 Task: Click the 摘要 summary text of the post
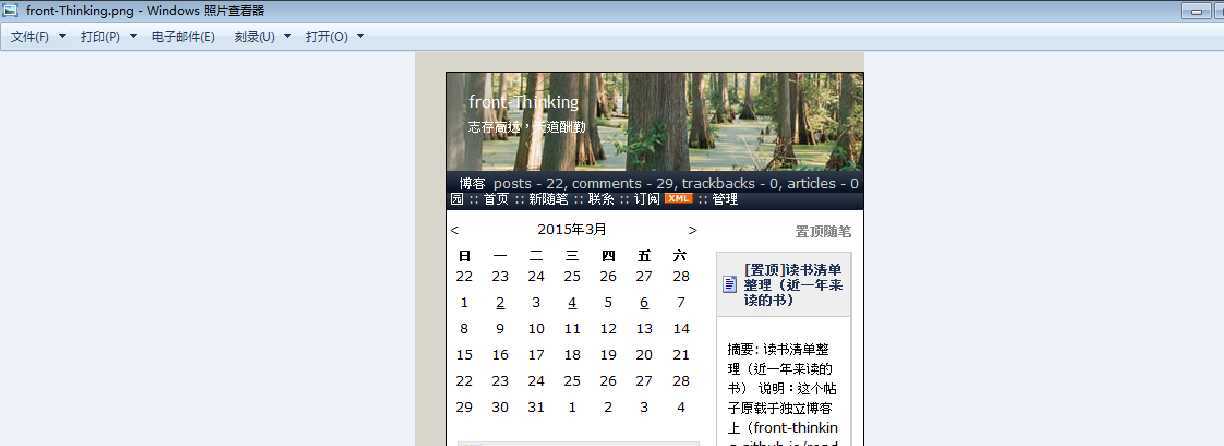tap(783, 394)
